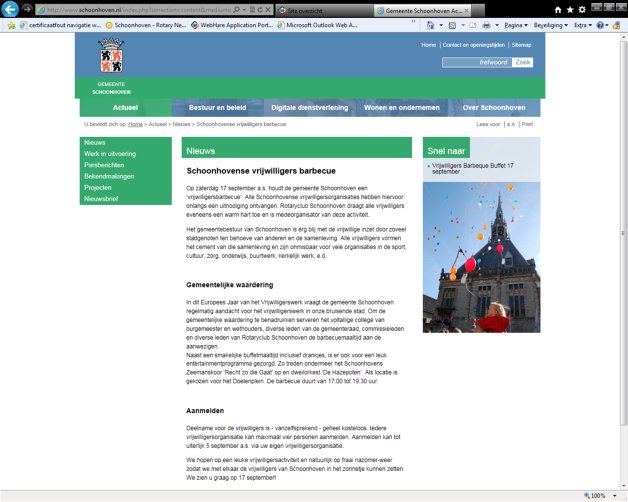Click the zoom magnifier icon in status bar
Viewport: 628px width, 502px height.
pyautogui.click(x=587, y=496)
